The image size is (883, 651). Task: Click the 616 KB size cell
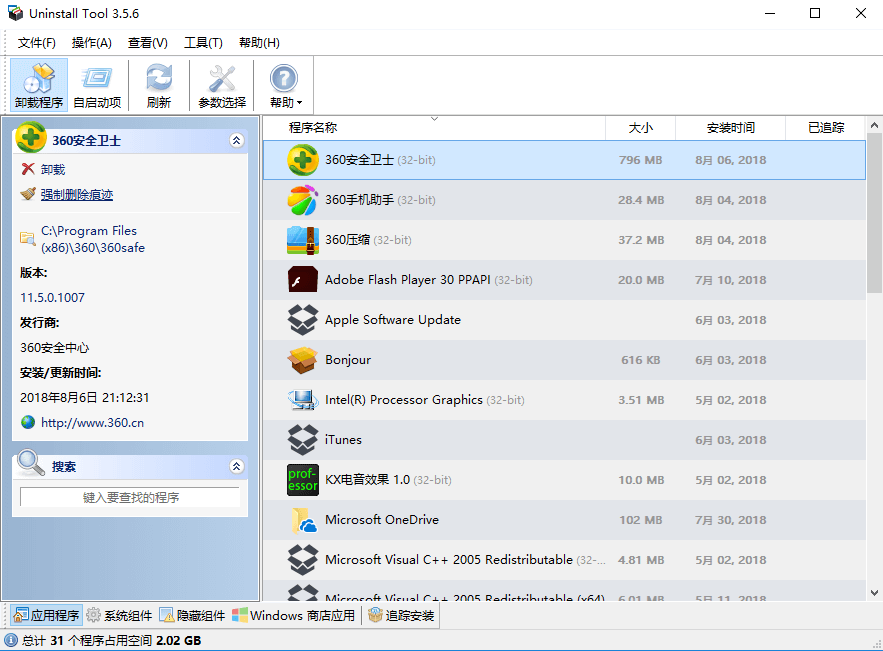[640, 360]
